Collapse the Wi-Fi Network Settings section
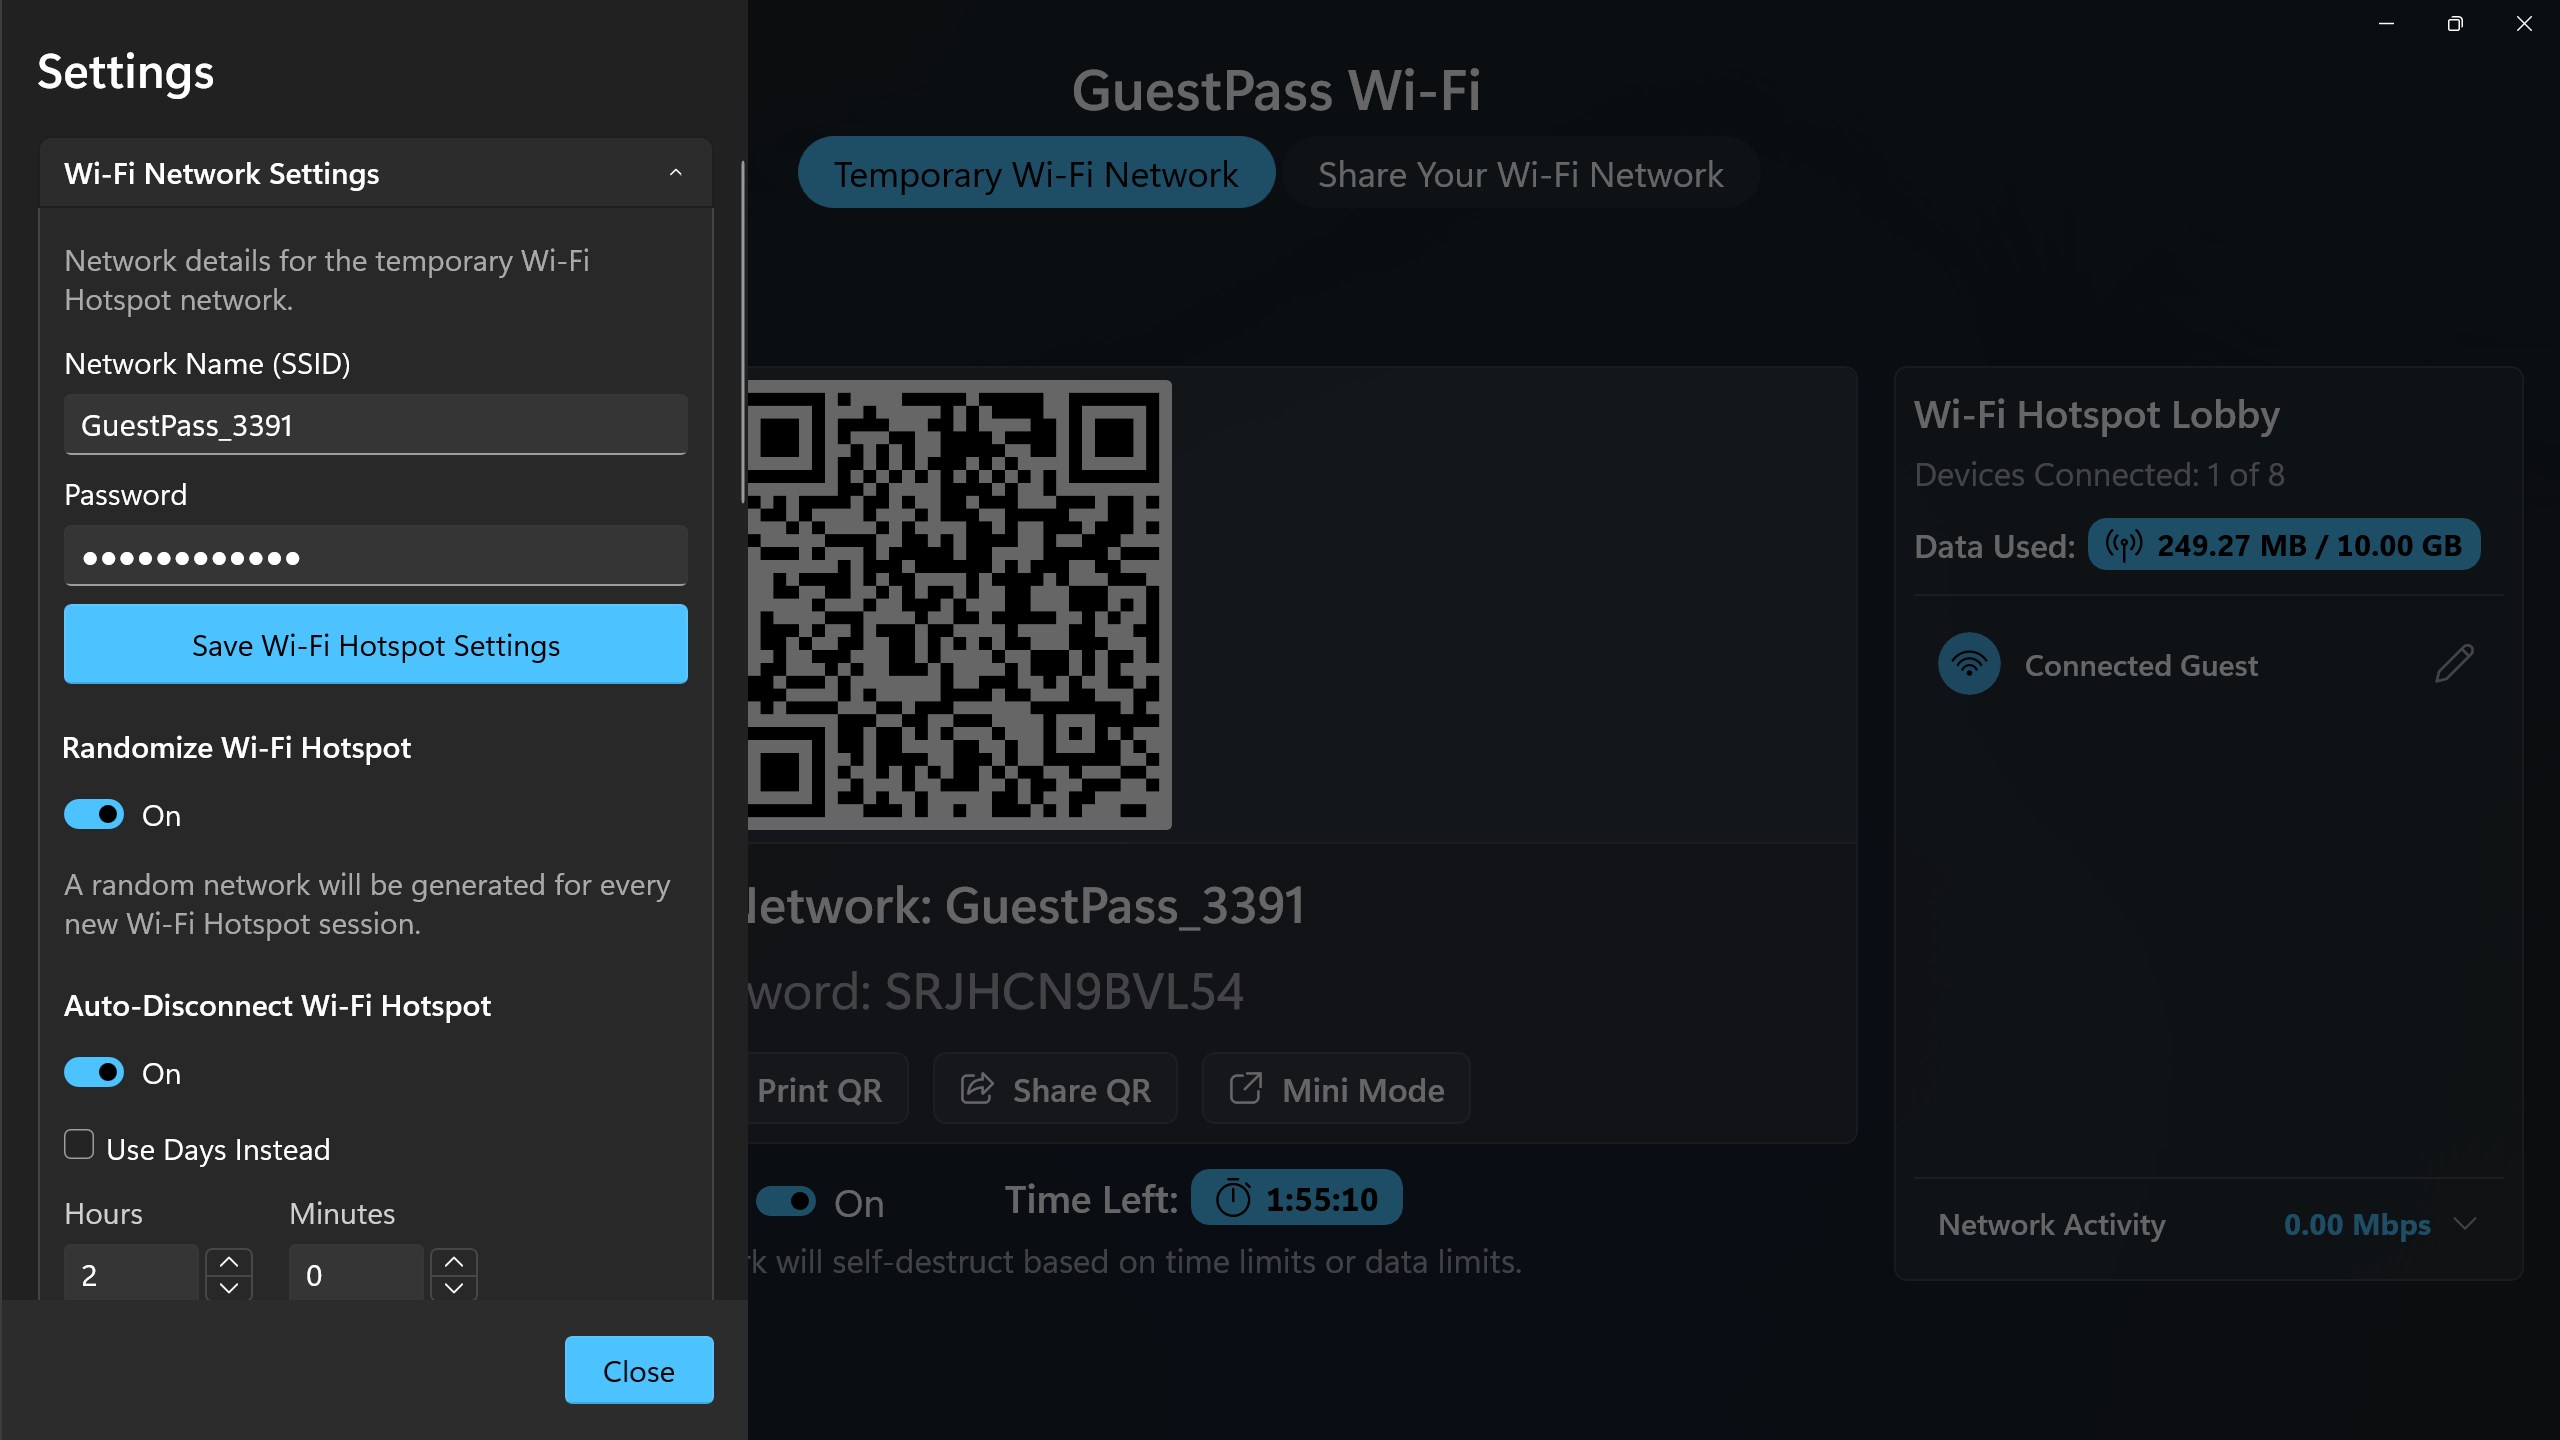Viewport: 2560px width, 1440px height. (x=676, y=173)
